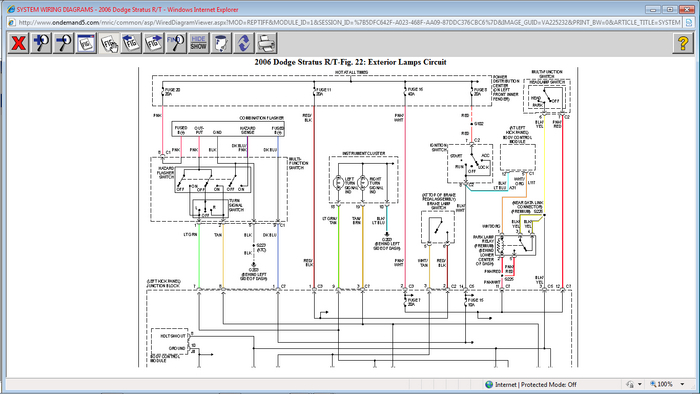Click the Internet Explorer title bar icon
This screenshot has height=394, width=700.
(x=11, y=9)
